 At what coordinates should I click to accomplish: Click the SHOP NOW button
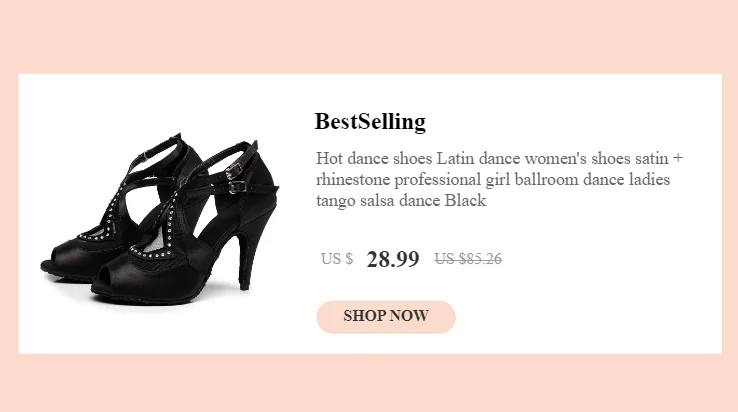(386, 316)
